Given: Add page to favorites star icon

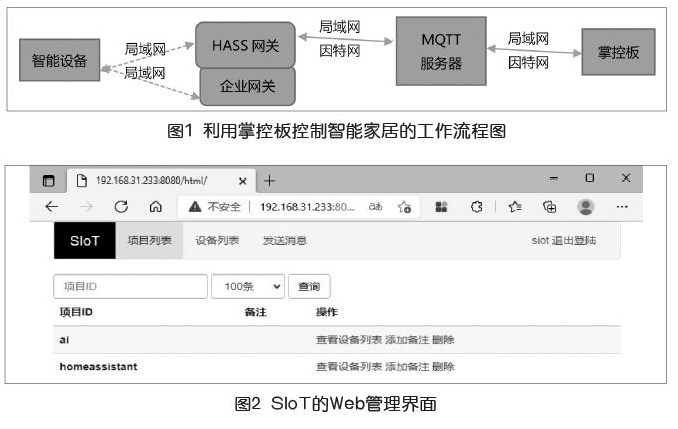Looking at the screenshot, I should pos(404,207).
